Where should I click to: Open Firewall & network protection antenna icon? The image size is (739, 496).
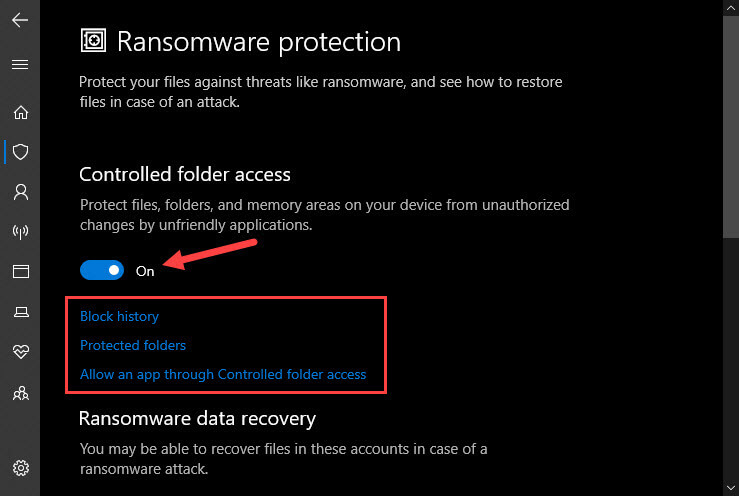click(20, 231)
